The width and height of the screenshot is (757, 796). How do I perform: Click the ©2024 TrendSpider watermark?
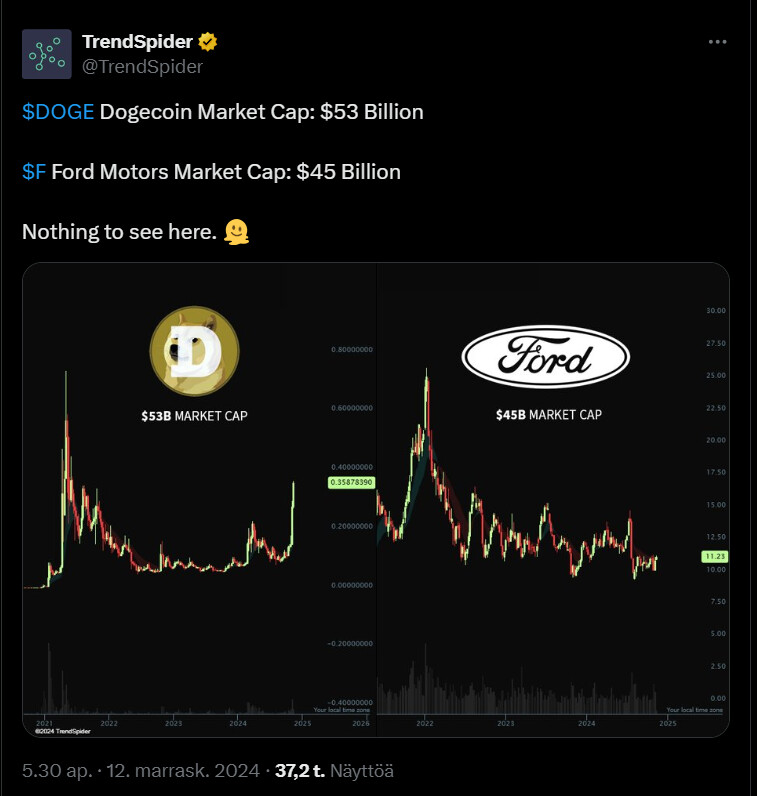pos(63,731)
